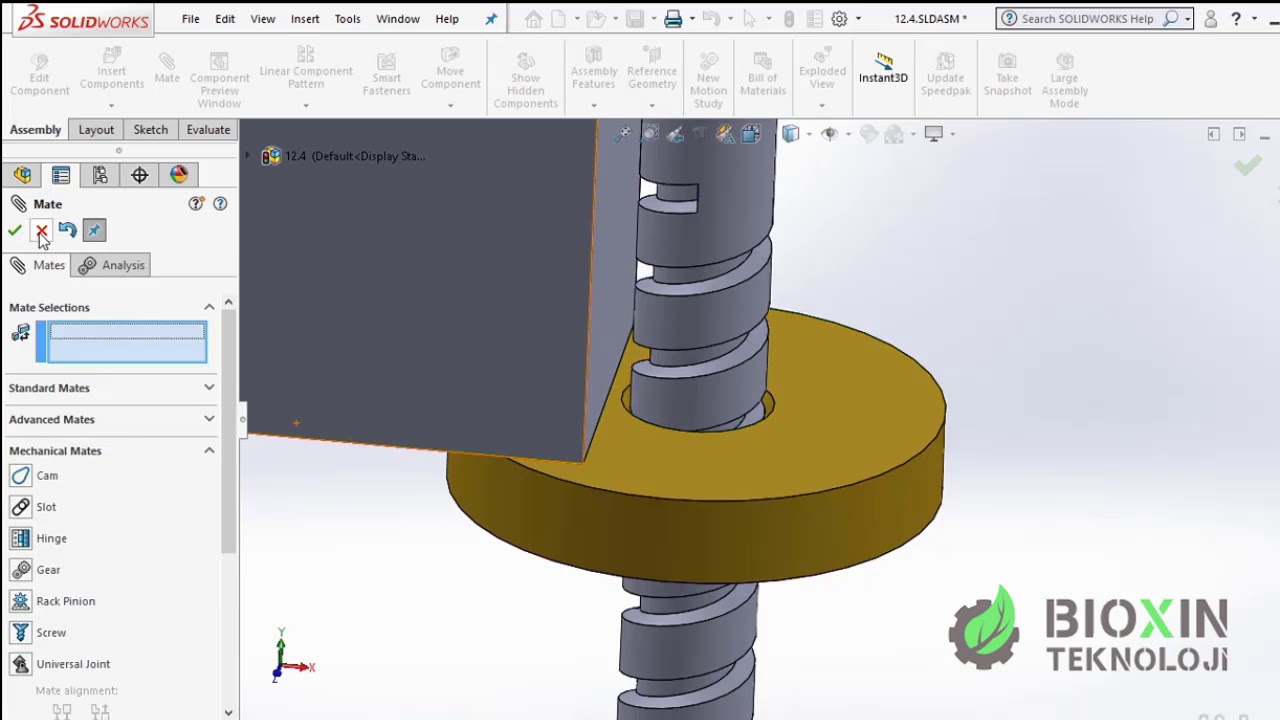Open the Help menu

click(447, 19)
